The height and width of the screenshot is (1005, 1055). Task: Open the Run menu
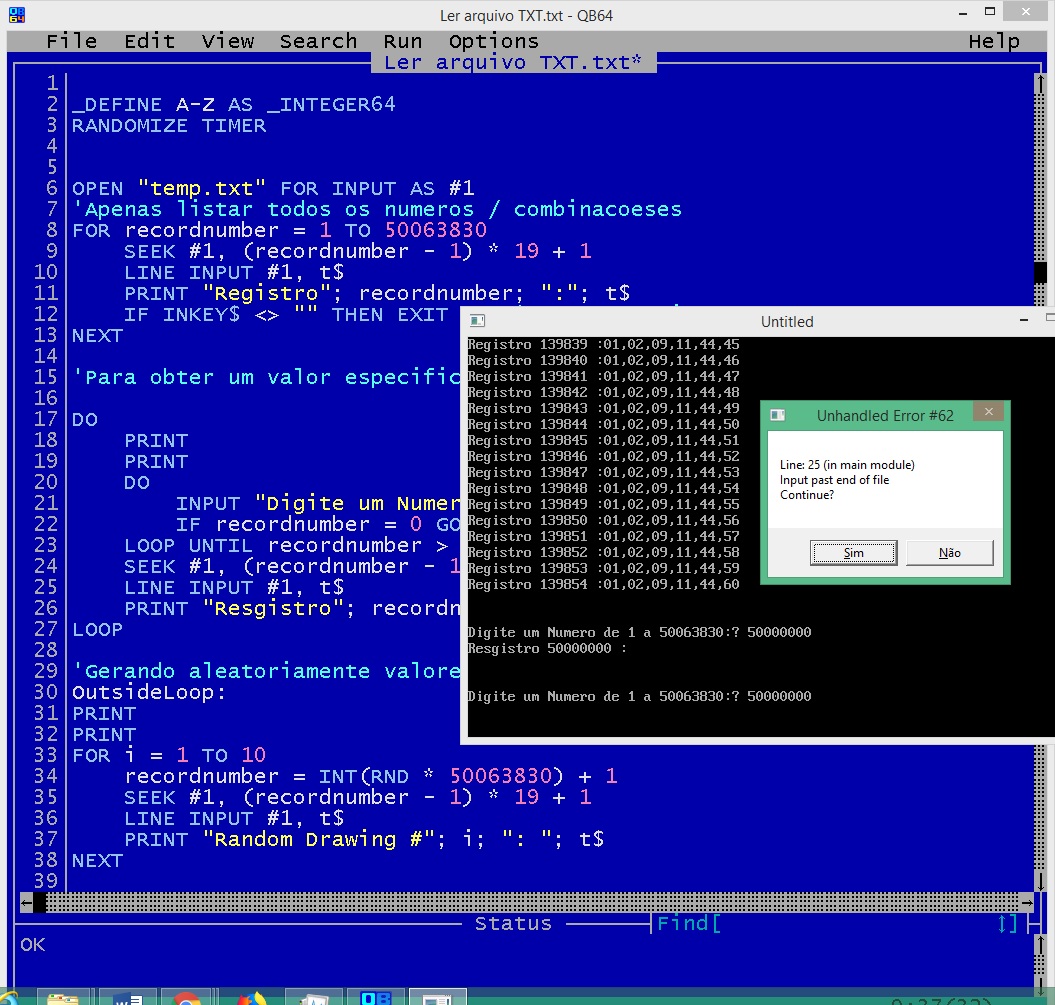click(x=403, y=41)
